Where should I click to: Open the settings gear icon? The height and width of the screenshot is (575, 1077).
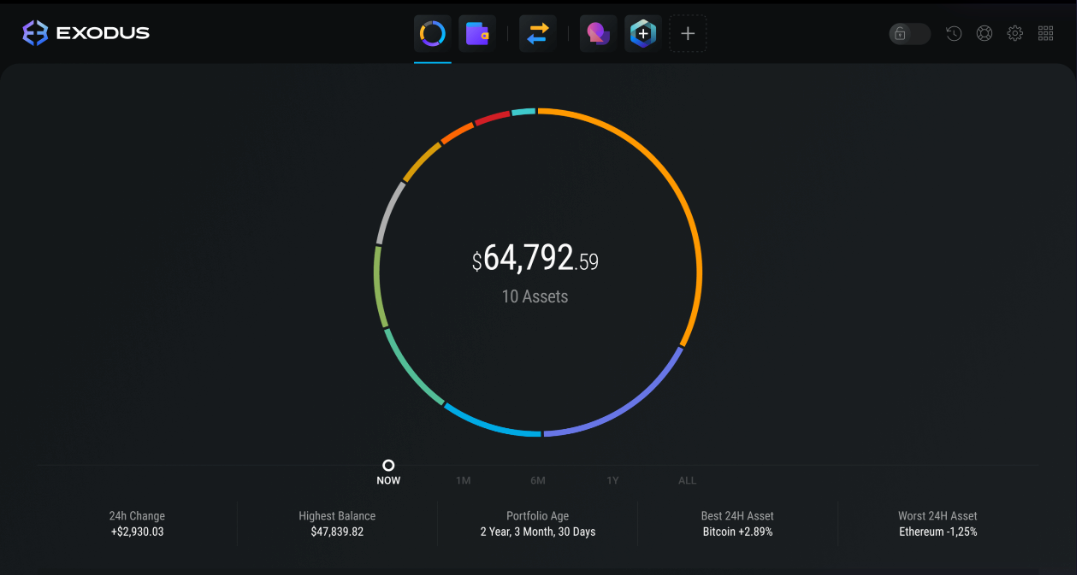pyautogui.click(x=1015, y=33)
